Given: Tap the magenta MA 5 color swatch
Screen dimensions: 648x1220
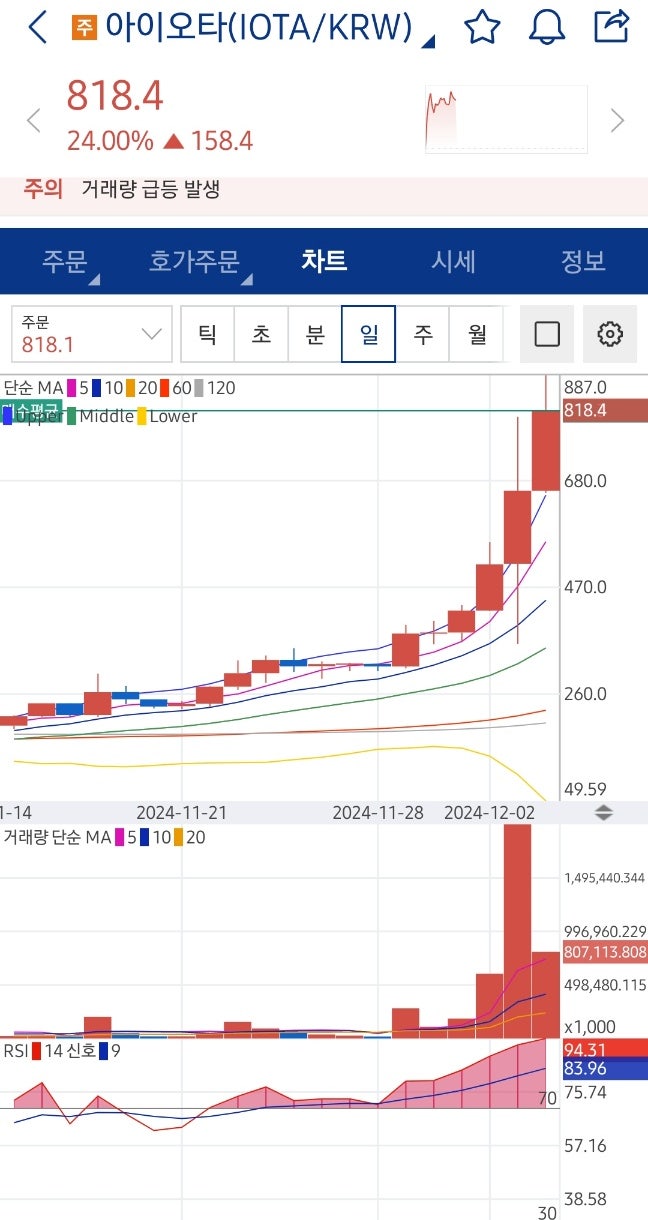Looking at the screenshot, I should pos(71,387).
